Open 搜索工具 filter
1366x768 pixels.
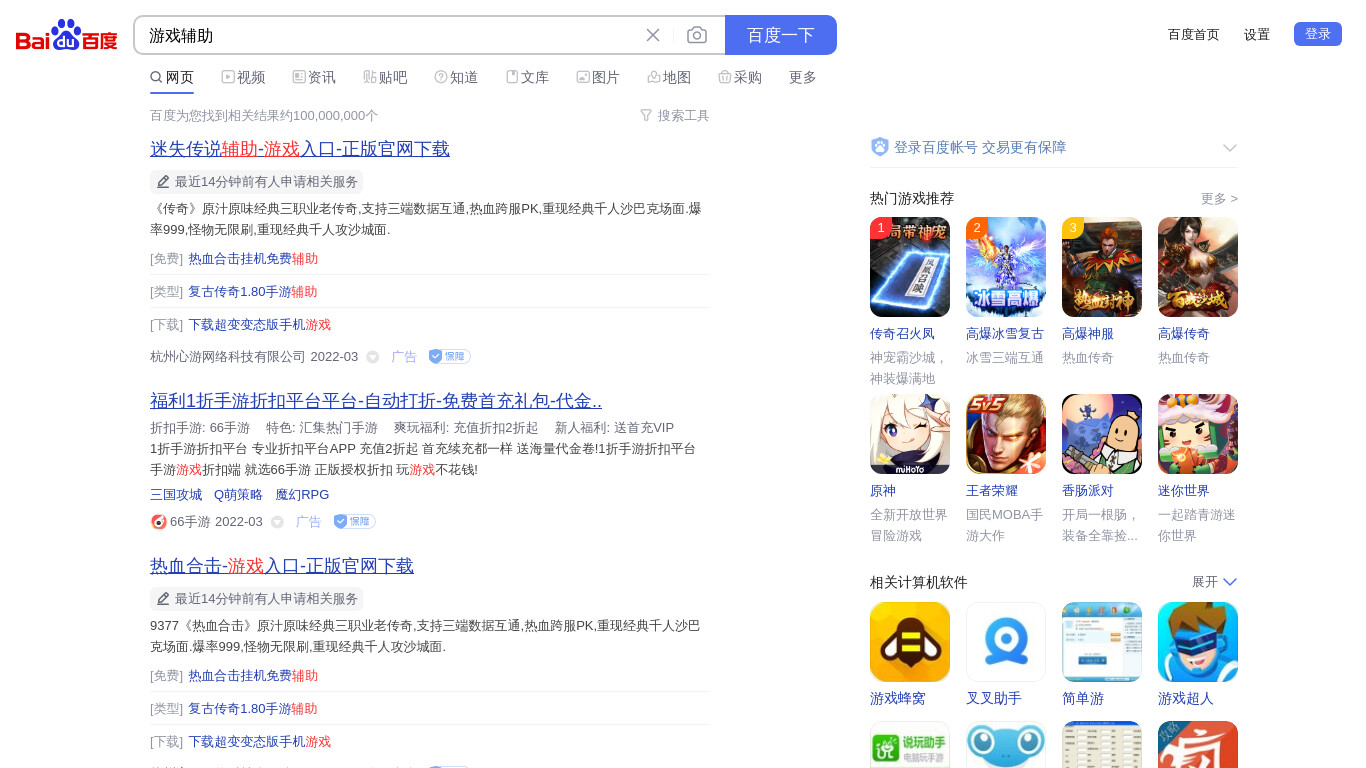[x=675, y=115]
